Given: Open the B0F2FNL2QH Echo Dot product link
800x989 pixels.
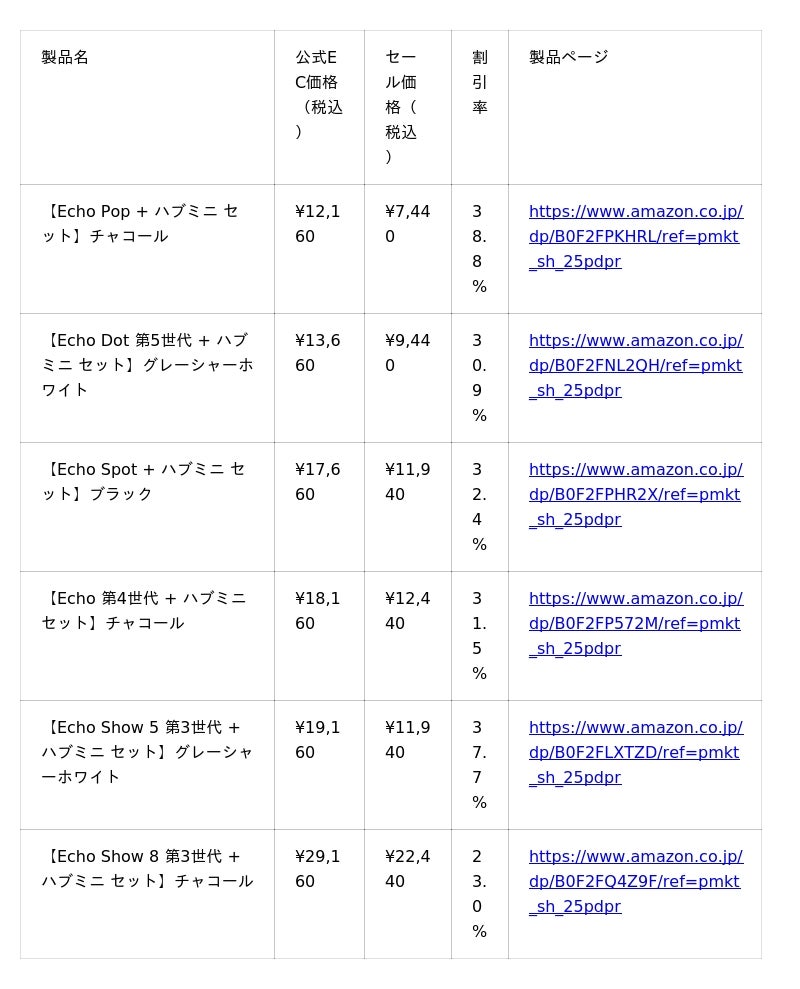Looking at the screenshot, I should [x=634, y=366].
